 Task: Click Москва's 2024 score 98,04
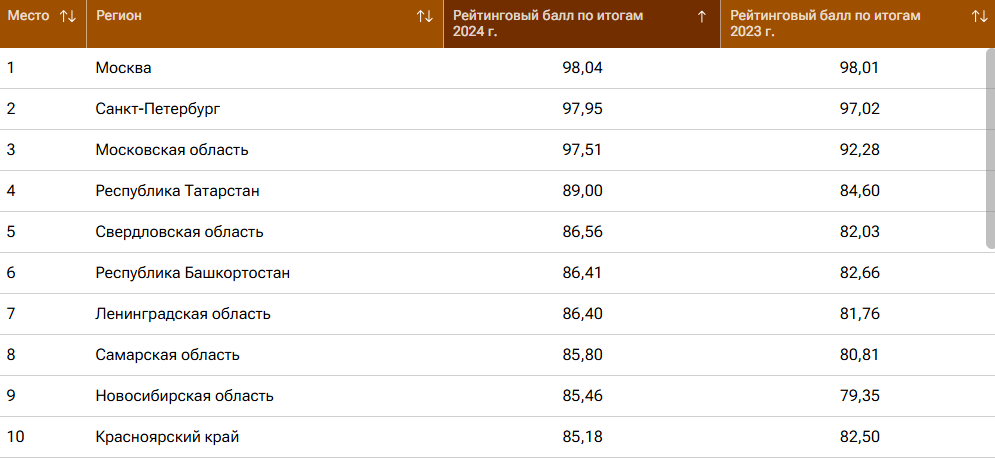[583, 68]
